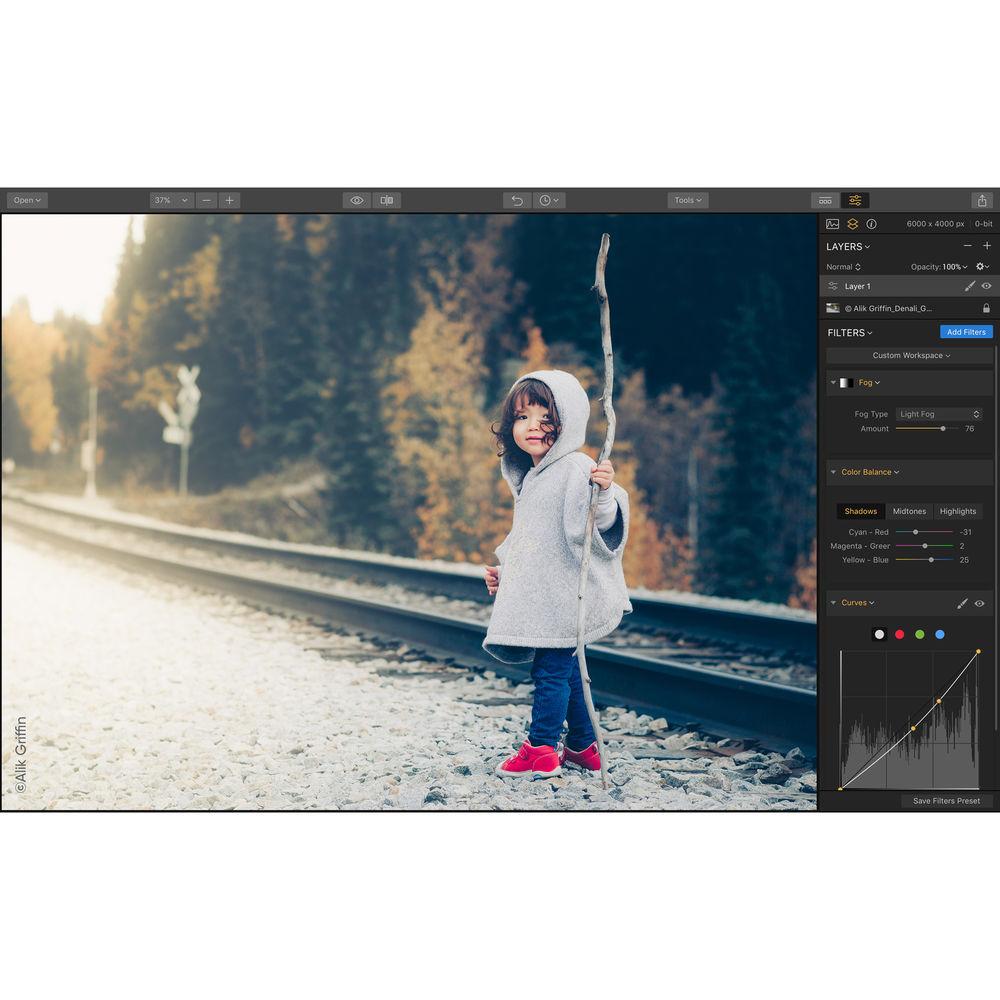Open the zoom percentage 37% dropdown
Viewport: 1000px width, 1000px height.
[170, 200]
